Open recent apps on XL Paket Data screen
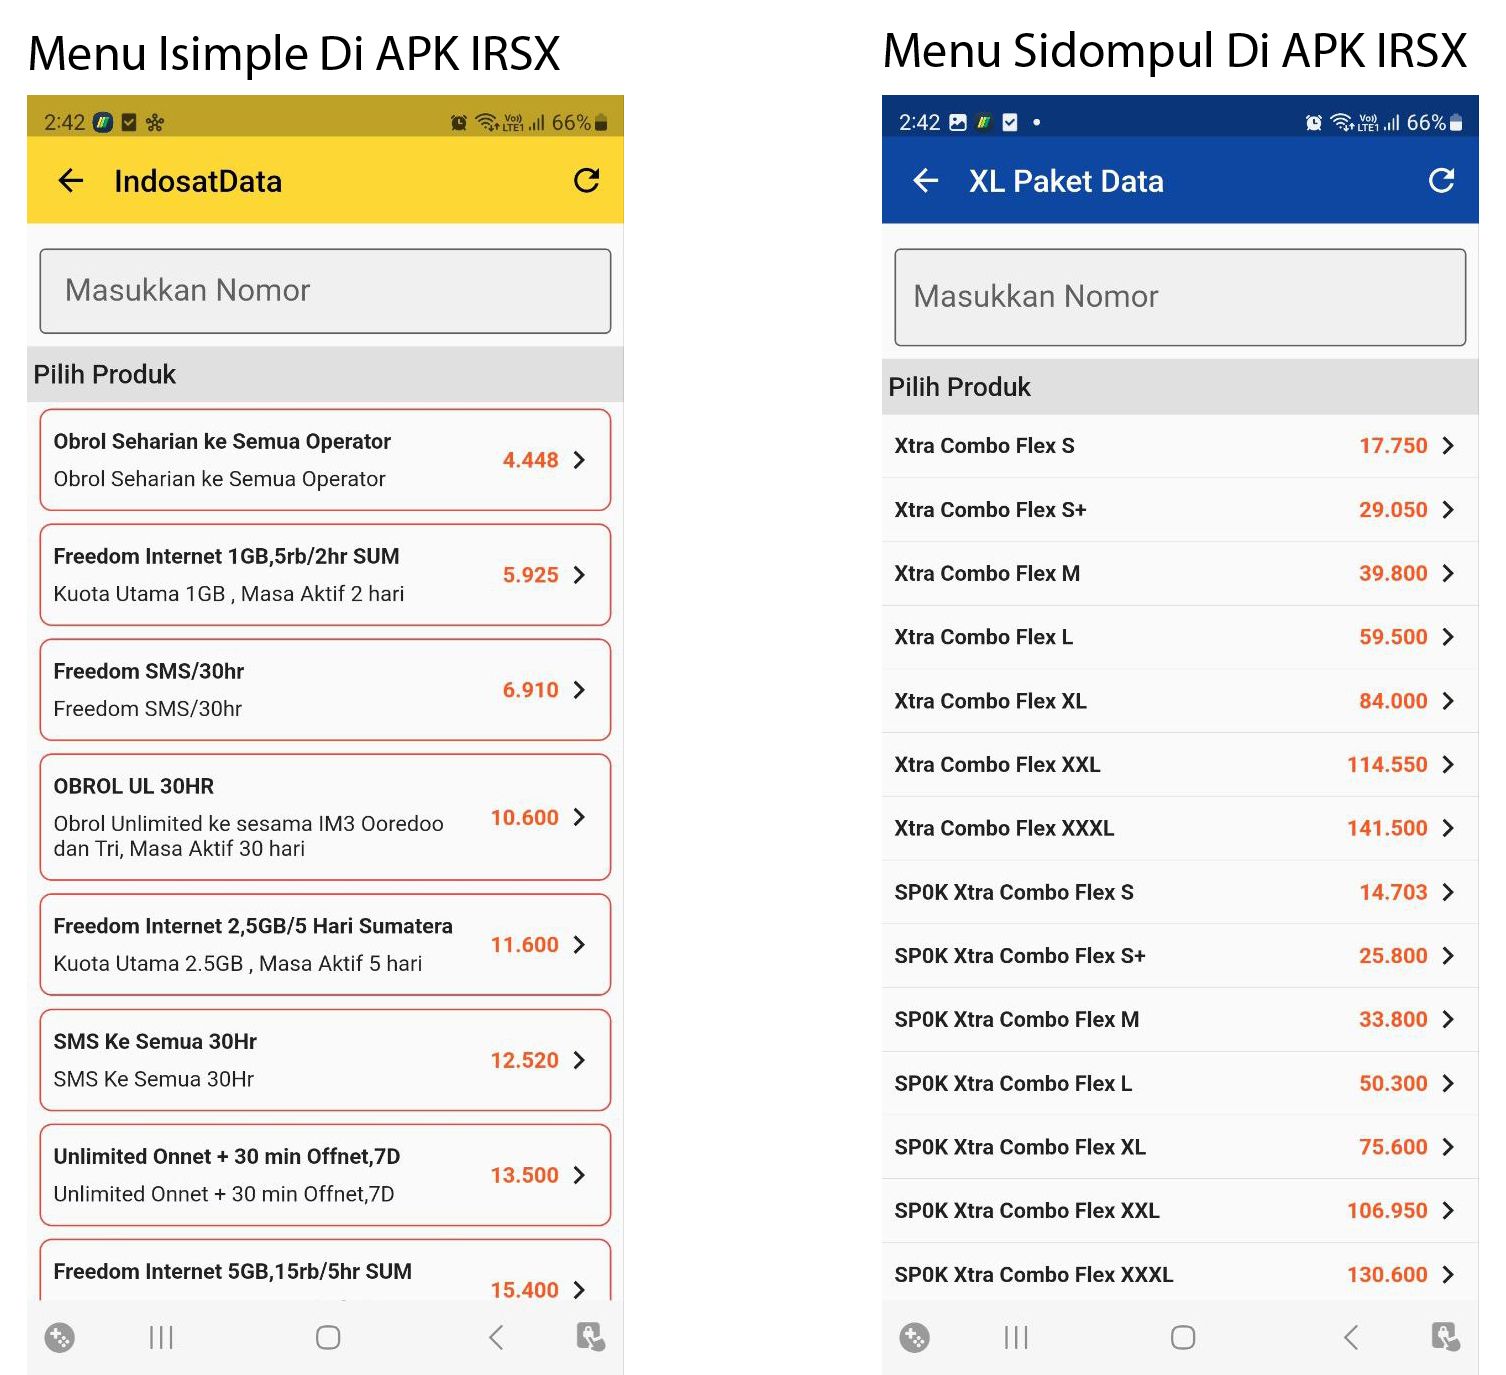 1016,1337
